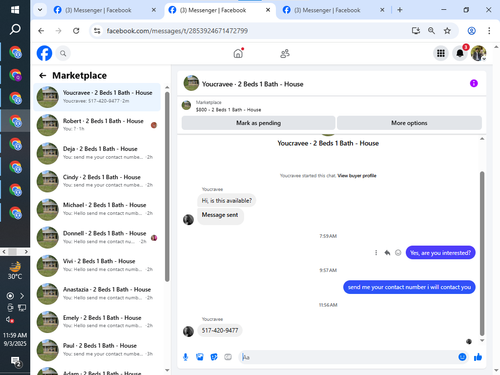Open Chrome three-dot menu

point(489,31)
